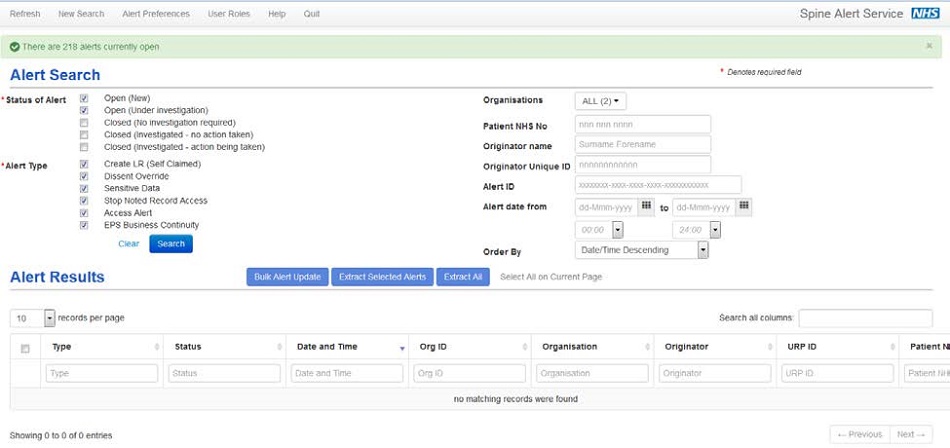Screen dimensions: 950x448
Task: Focus the Originator column filter field
Action: click(x=715, y=373)
